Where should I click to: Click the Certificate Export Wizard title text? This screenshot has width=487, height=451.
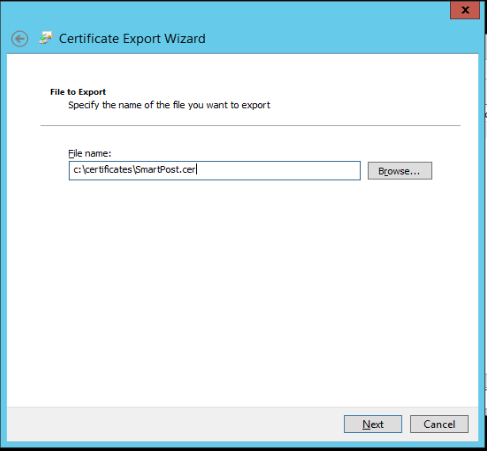click(x=132, y=39)
